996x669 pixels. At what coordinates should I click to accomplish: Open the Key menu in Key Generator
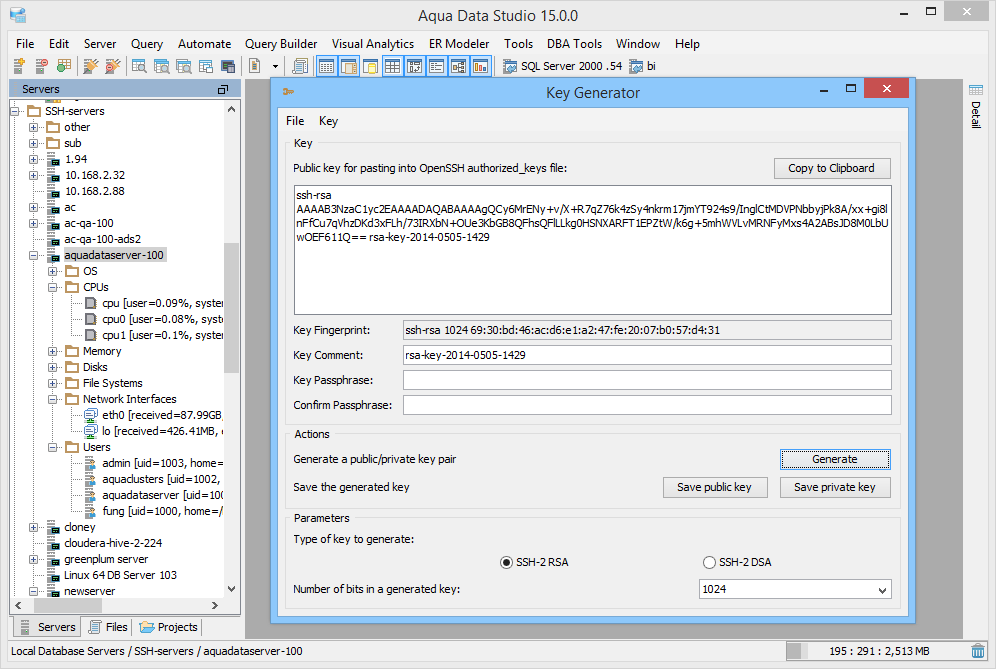pyautogui.click(x=328, y=121)
